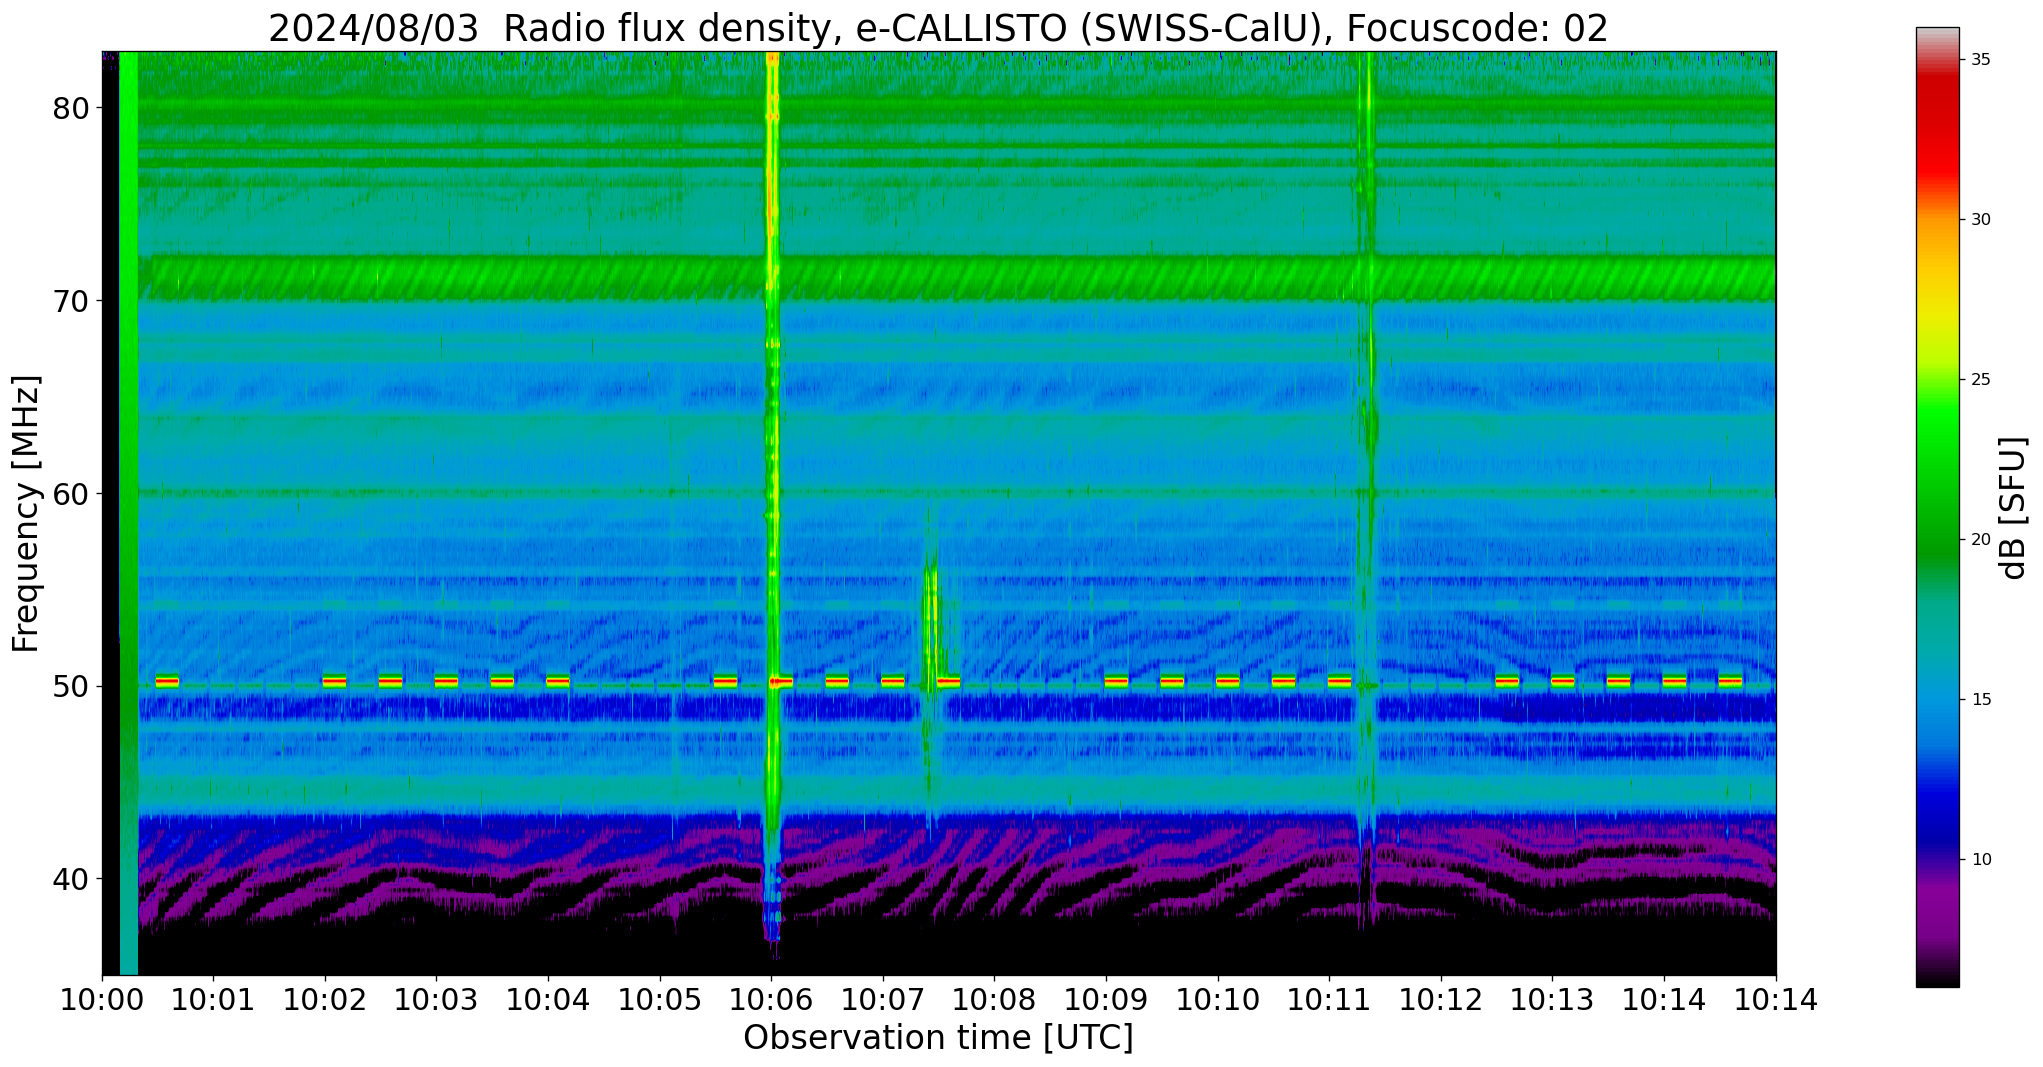Click the 'Observation time [UTC]' axis label
This screenshot has height=1067, width=2043.
tap(938, 1037)
